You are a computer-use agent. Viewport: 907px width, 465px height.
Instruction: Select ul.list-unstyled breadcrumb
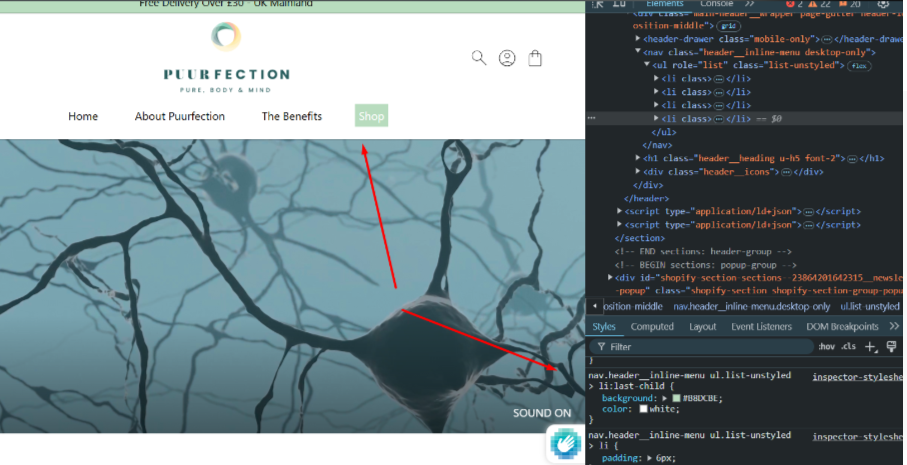tap(870, 307)
